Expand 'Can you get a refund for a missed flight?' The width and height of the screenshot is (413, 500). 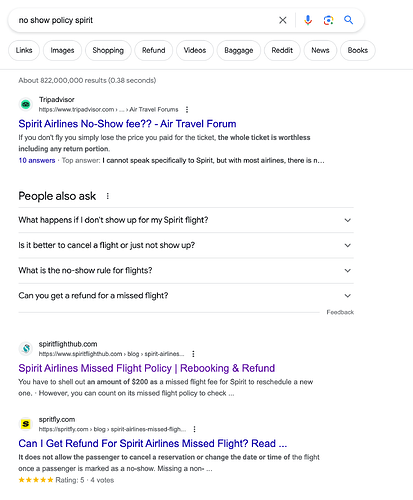point(186,296)
